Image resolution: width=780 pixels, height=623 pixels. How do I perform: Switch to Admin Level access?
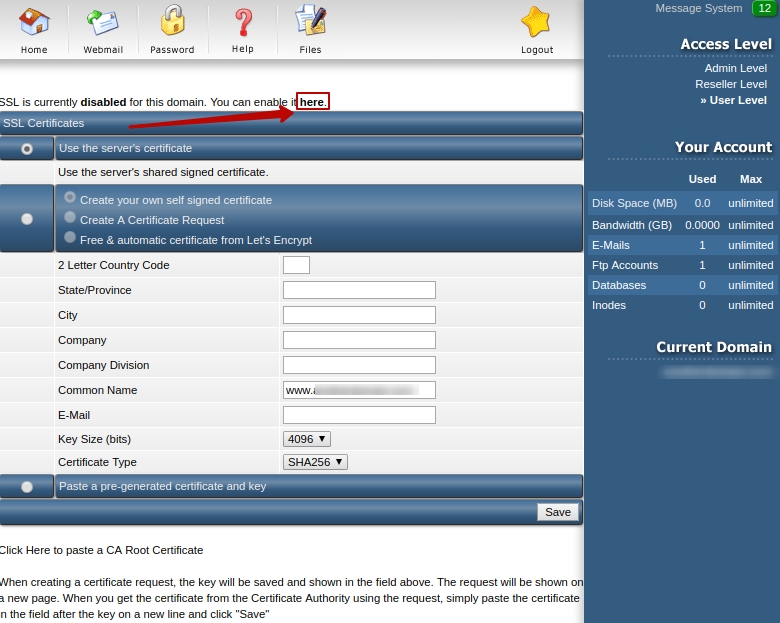click(735, 68)
